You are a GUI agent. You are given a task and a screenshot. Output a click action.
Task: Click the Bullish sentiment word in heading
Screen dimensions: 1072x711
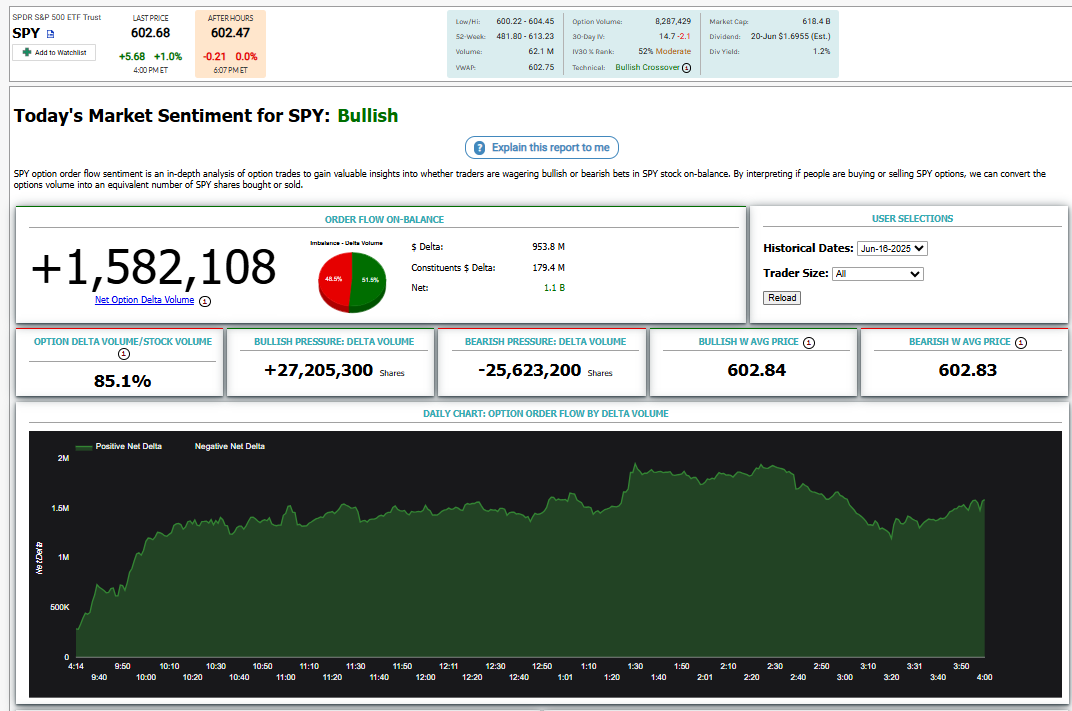pyautogui.click(x=368, y=116)
